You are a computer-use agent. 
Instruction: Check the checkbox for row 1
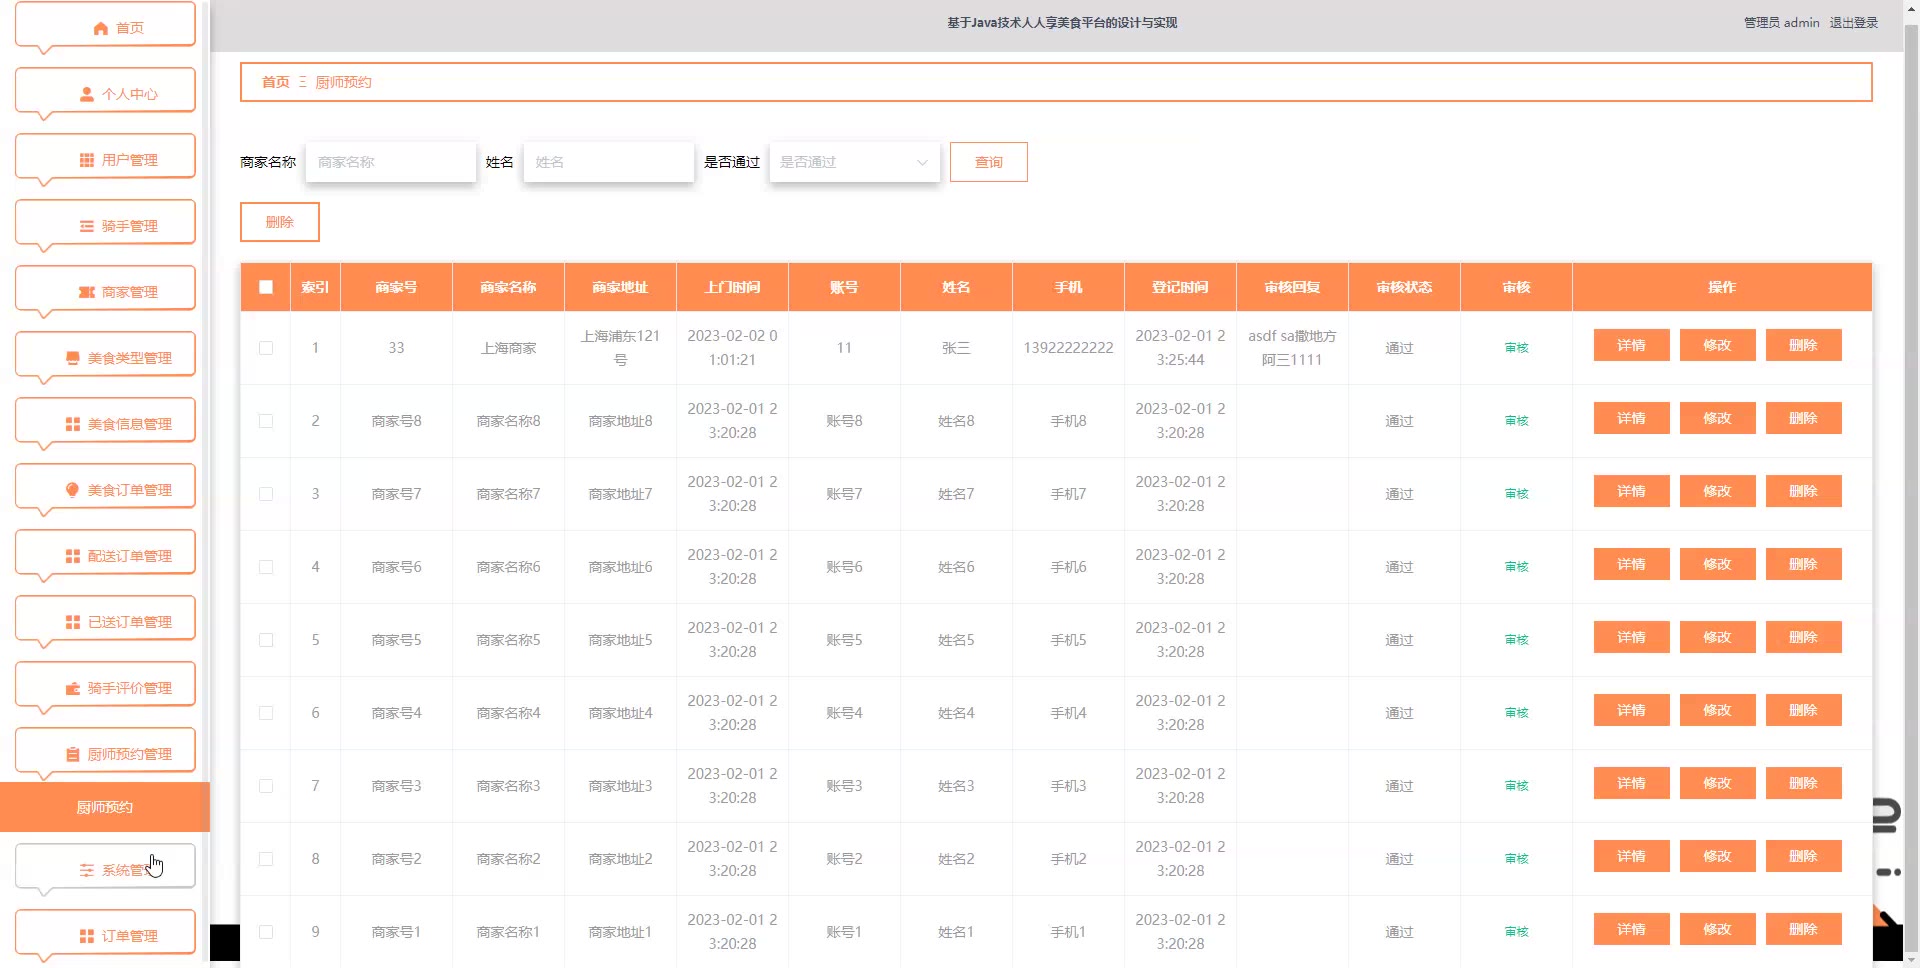266,348
